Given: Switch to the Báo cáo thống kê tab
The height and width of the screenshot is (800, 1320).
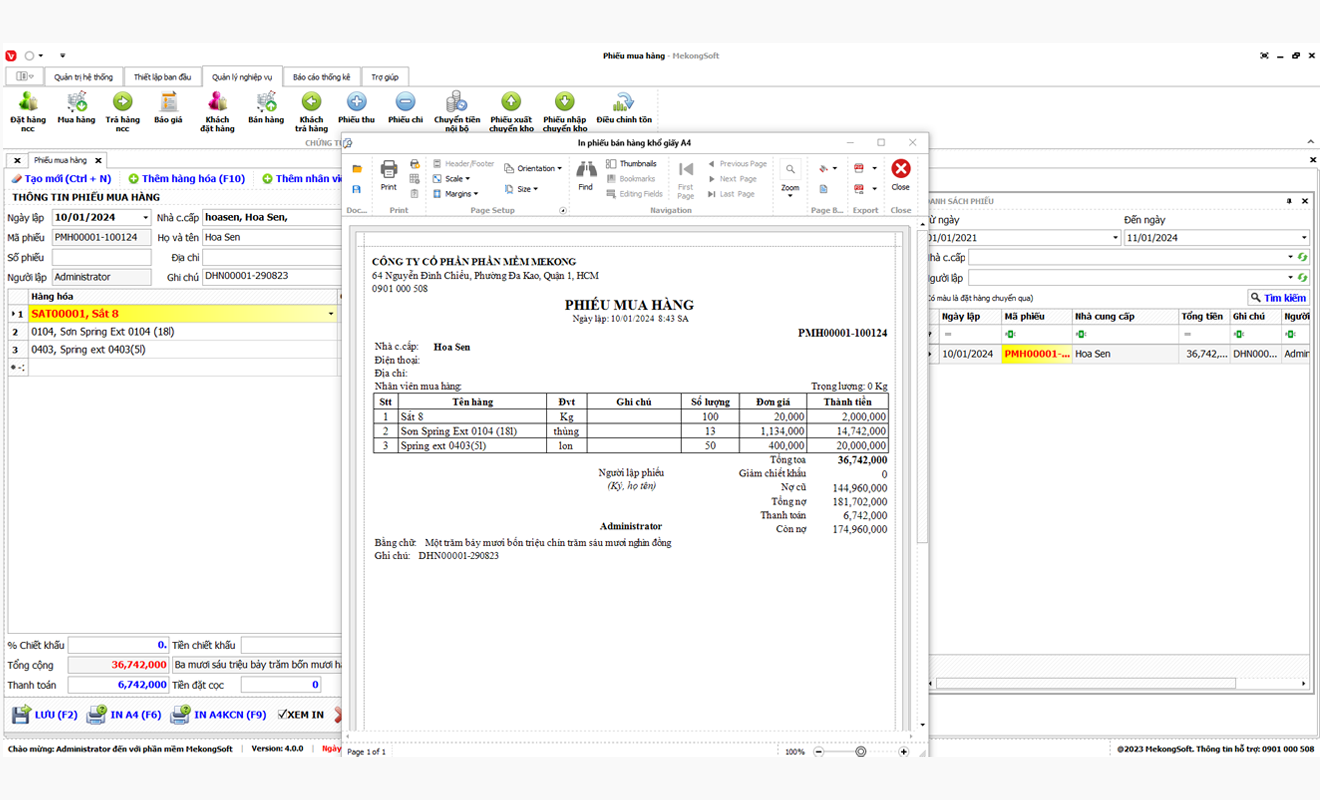Looking at the screenshot, I should click(321, 77).
